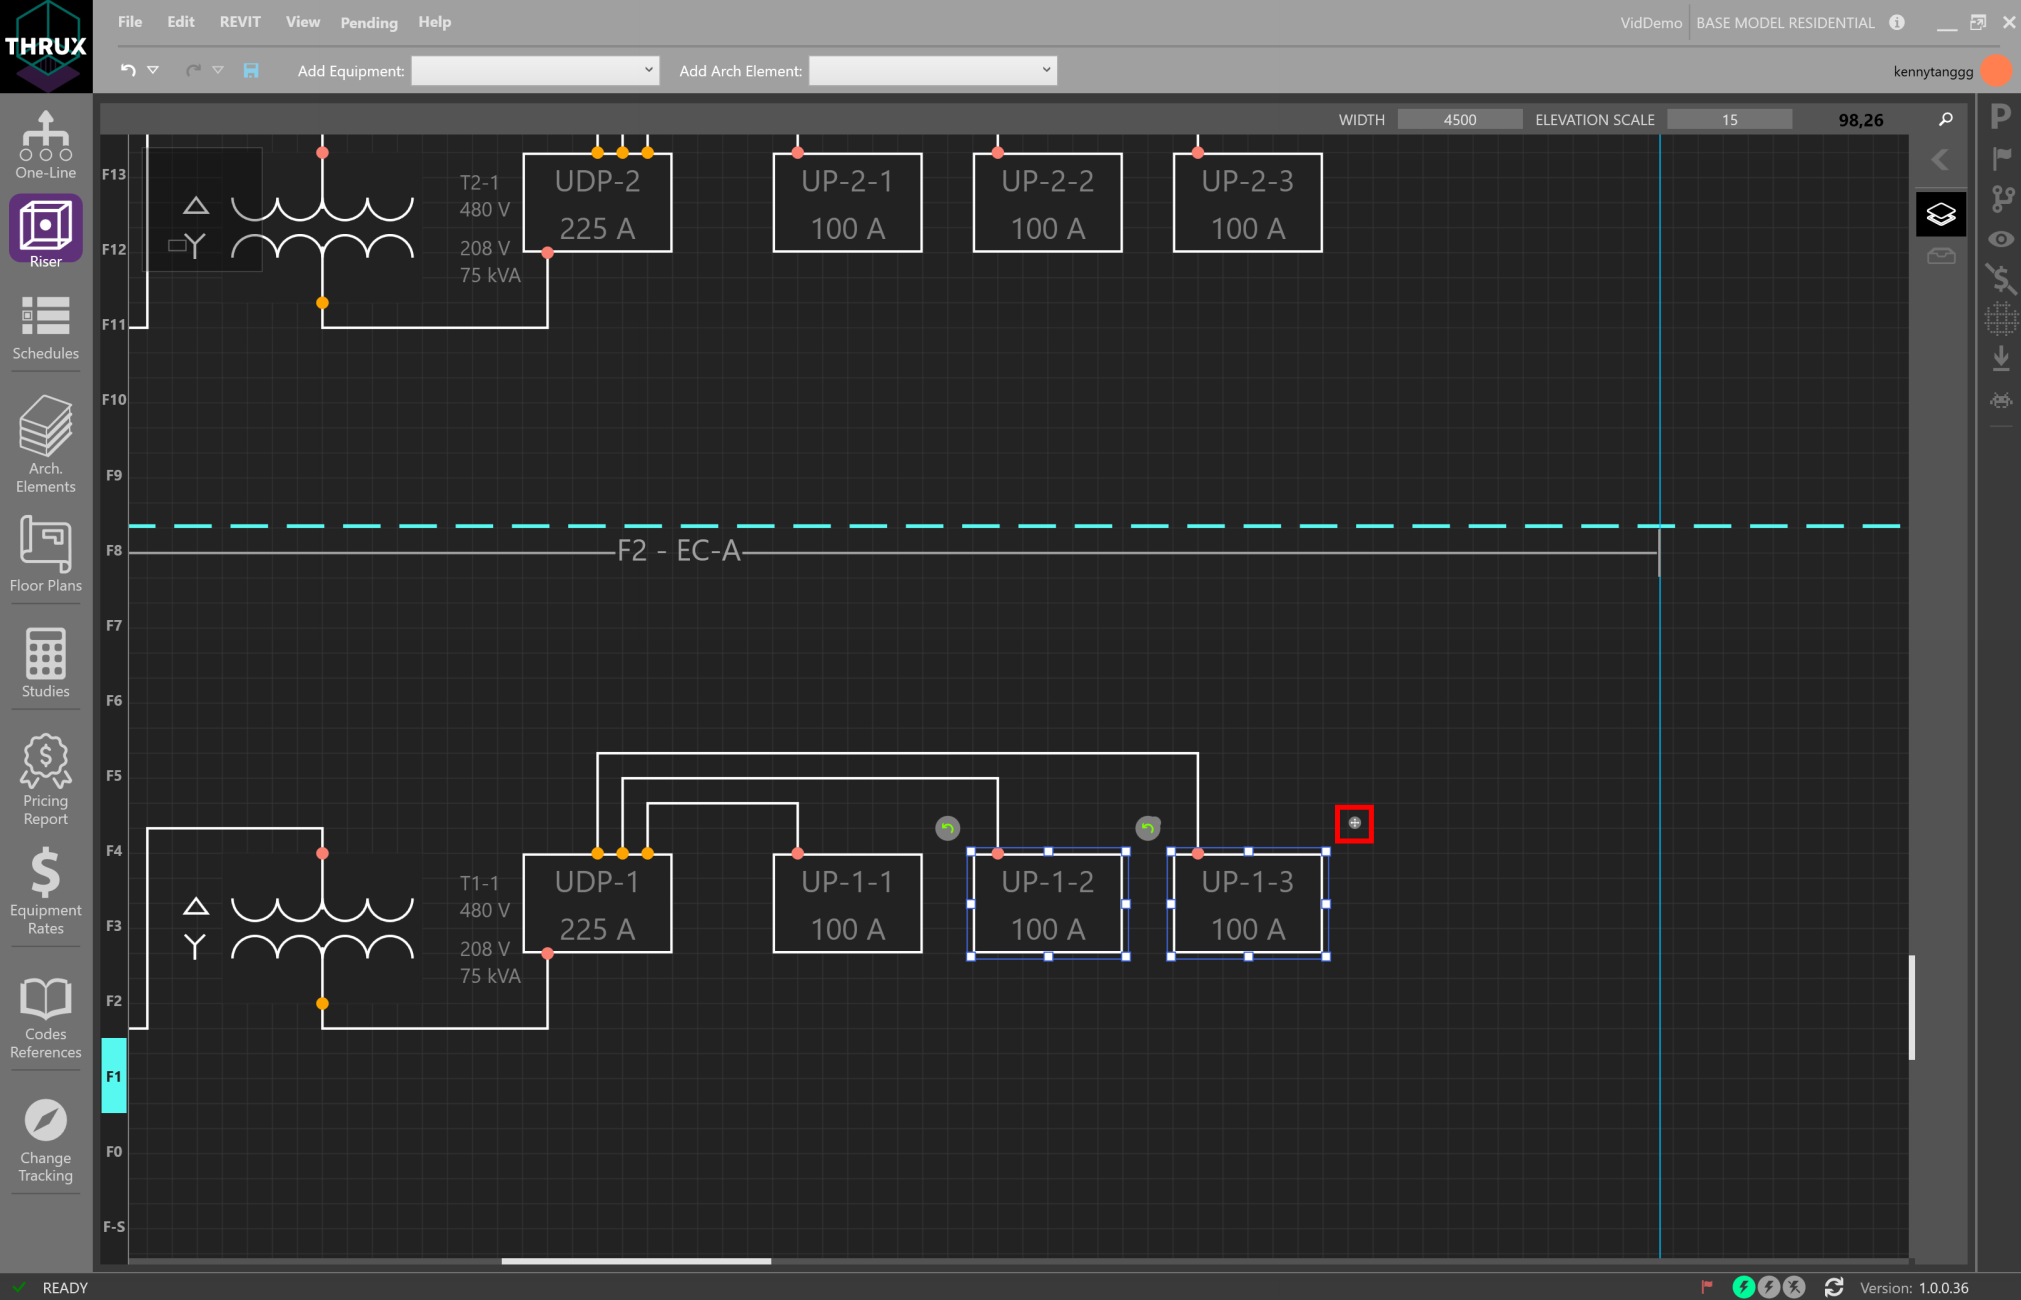Open the Add Equipment dropdown

(x=535, y=70)
